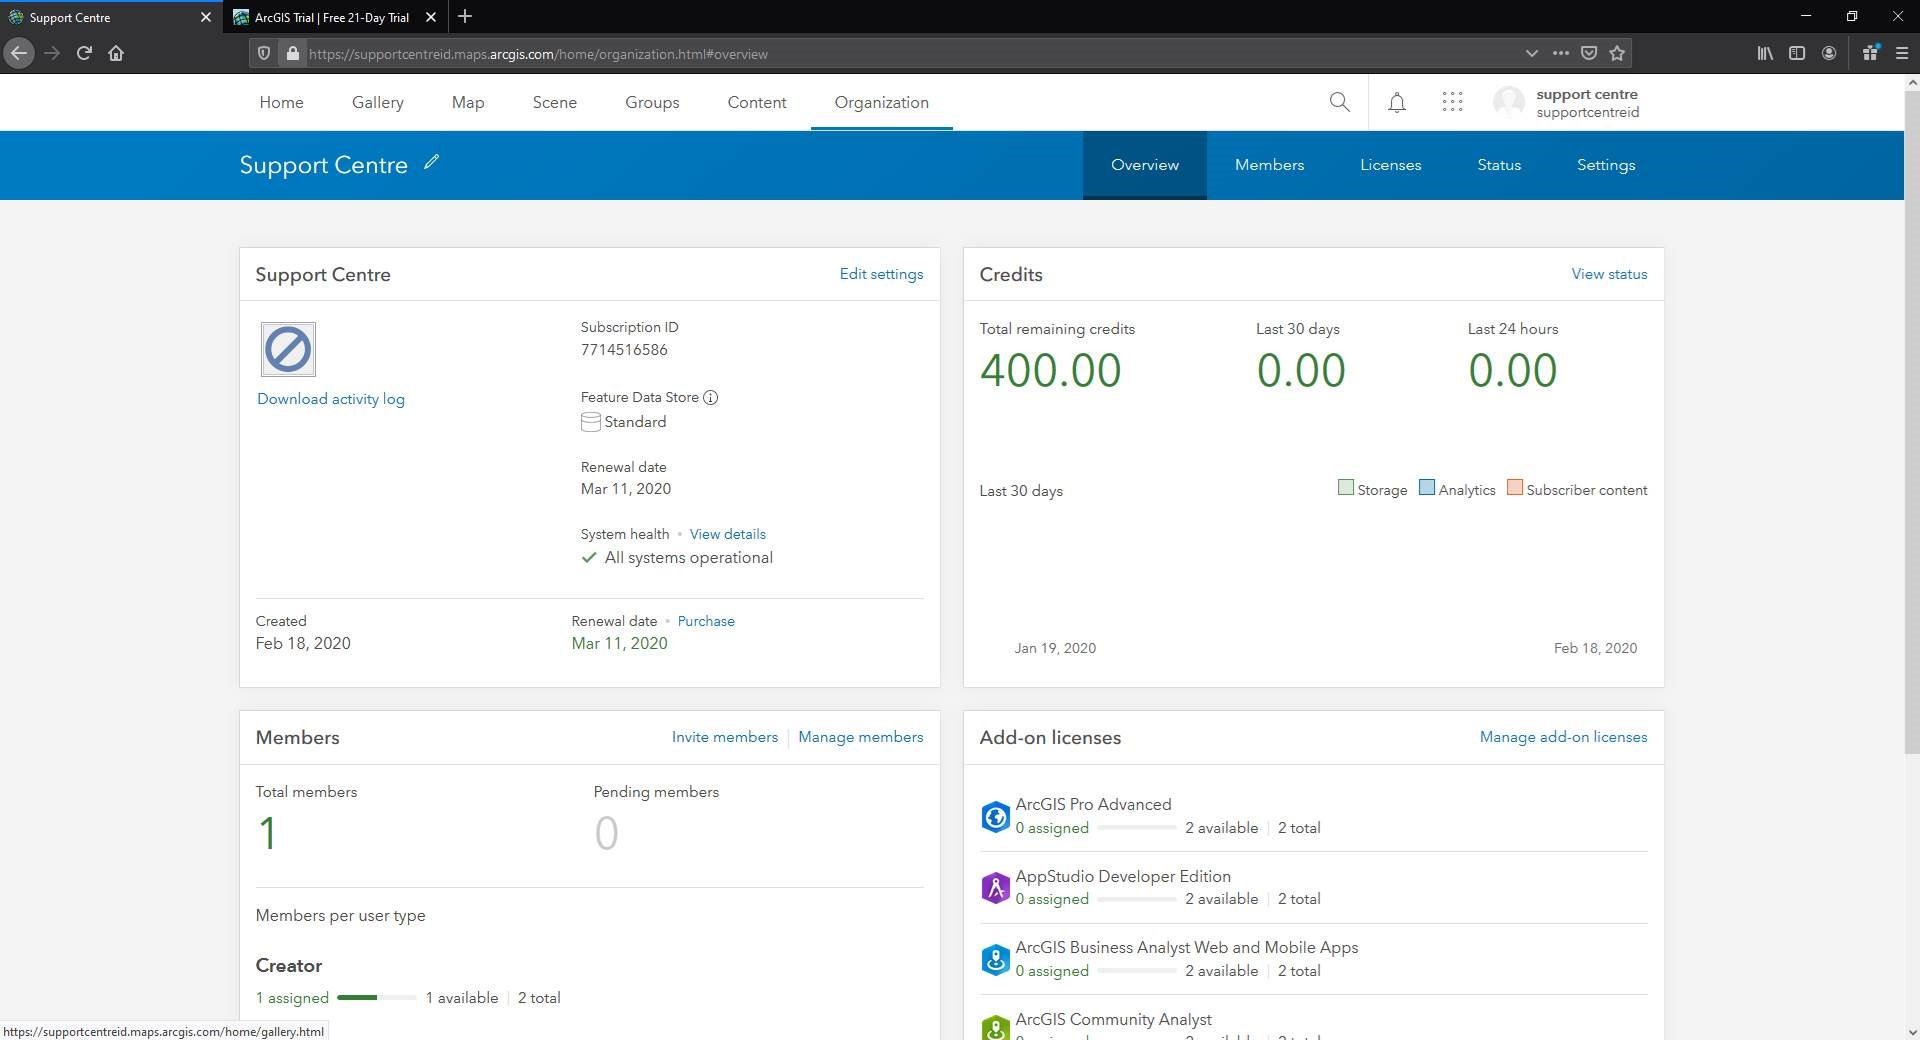This screenshot has width=1920, height=1040.
Task: Click the extension icon in the toolbar
Action: pyautogui.click(x=1870, y=54)
